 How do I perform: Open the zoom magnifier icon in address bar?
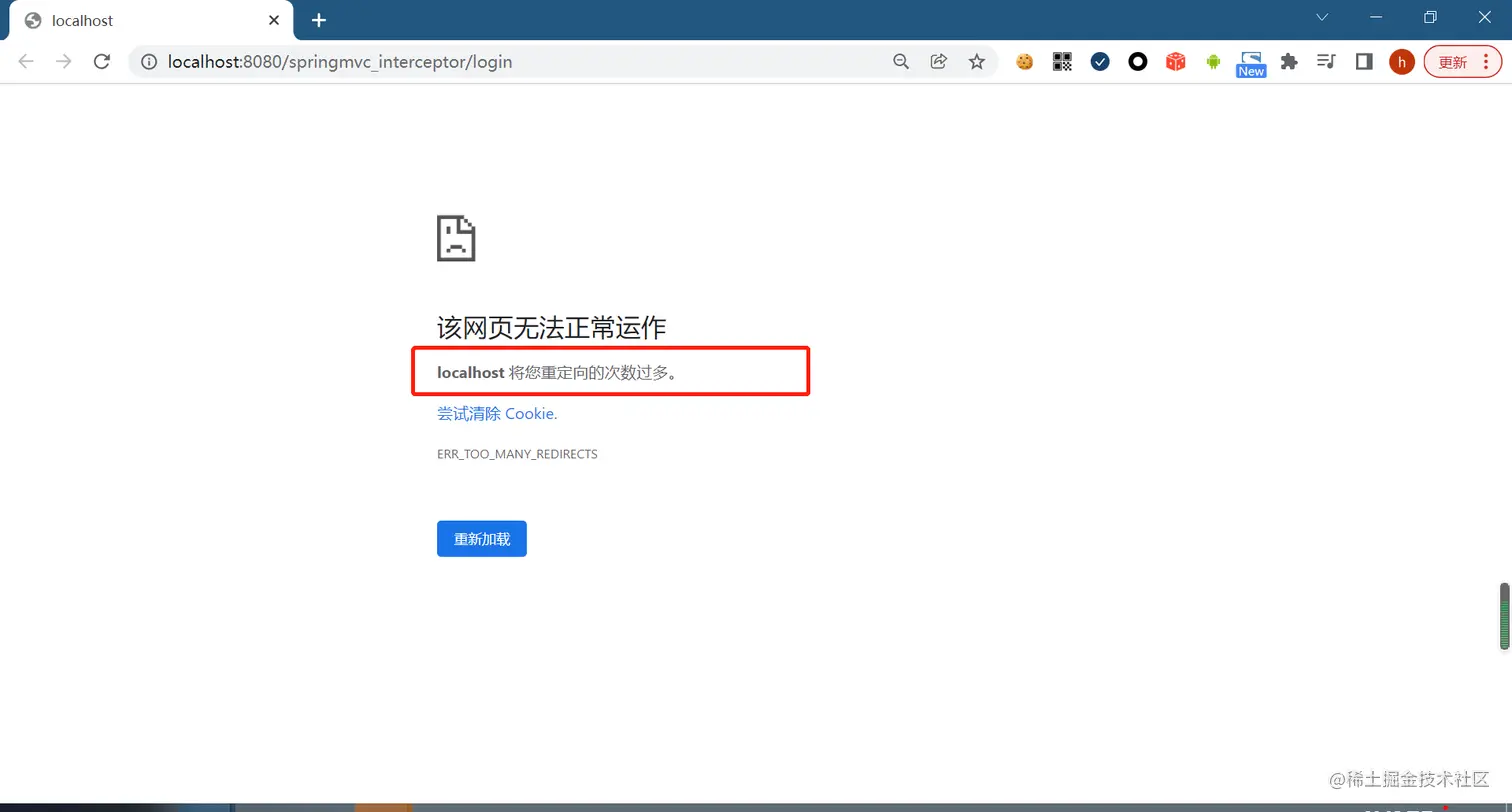click(901, 62)
